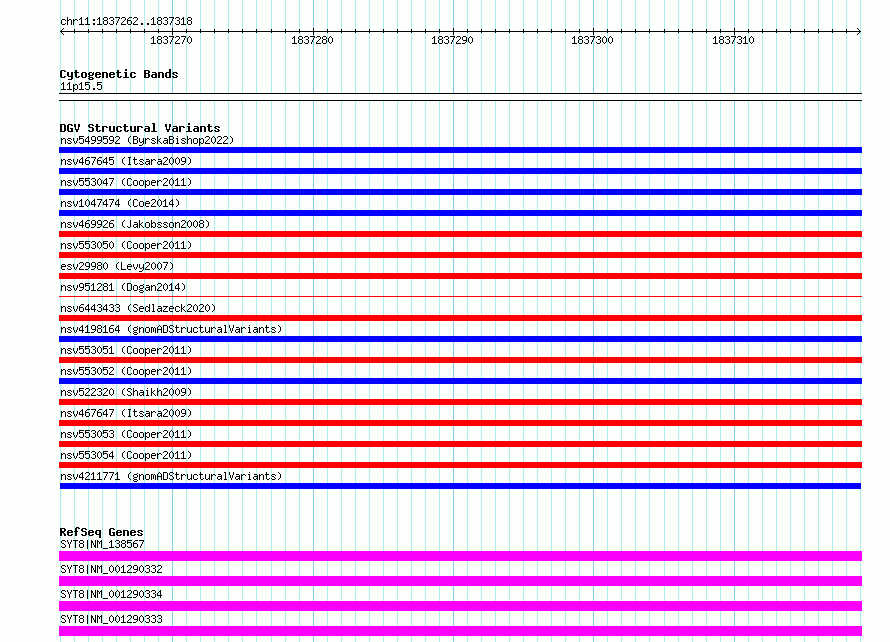890x642 pixels.
Task: Click the DGV Structural Variants track title
Action: [x=140, y=128]
